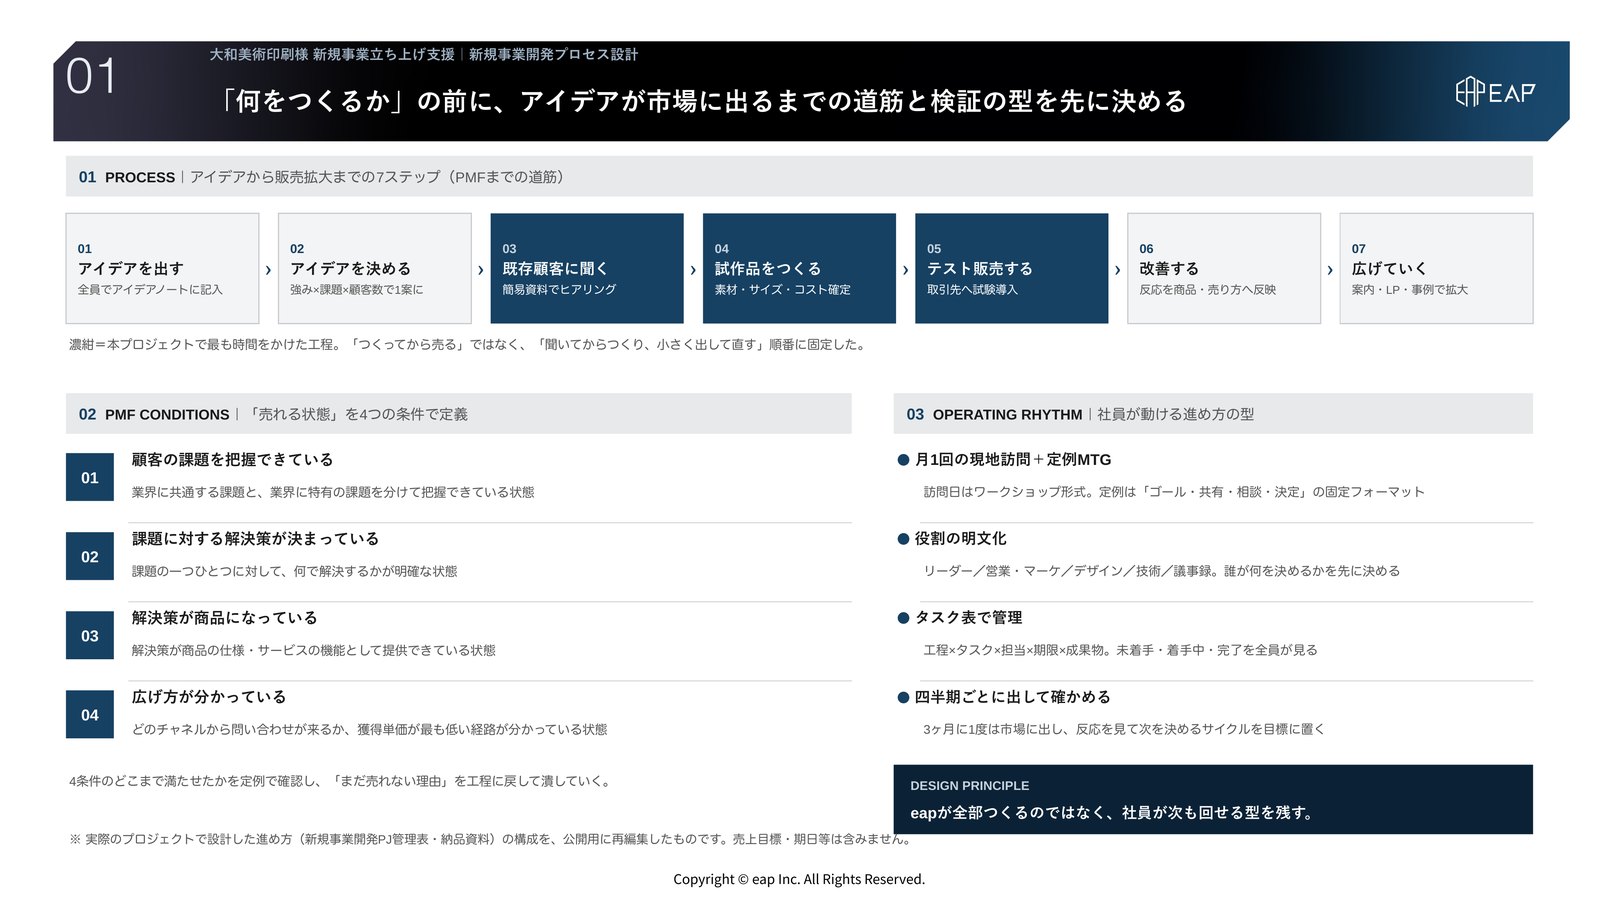Select step card 04 試作品をつくる
1600x899 pixels.
799,268
